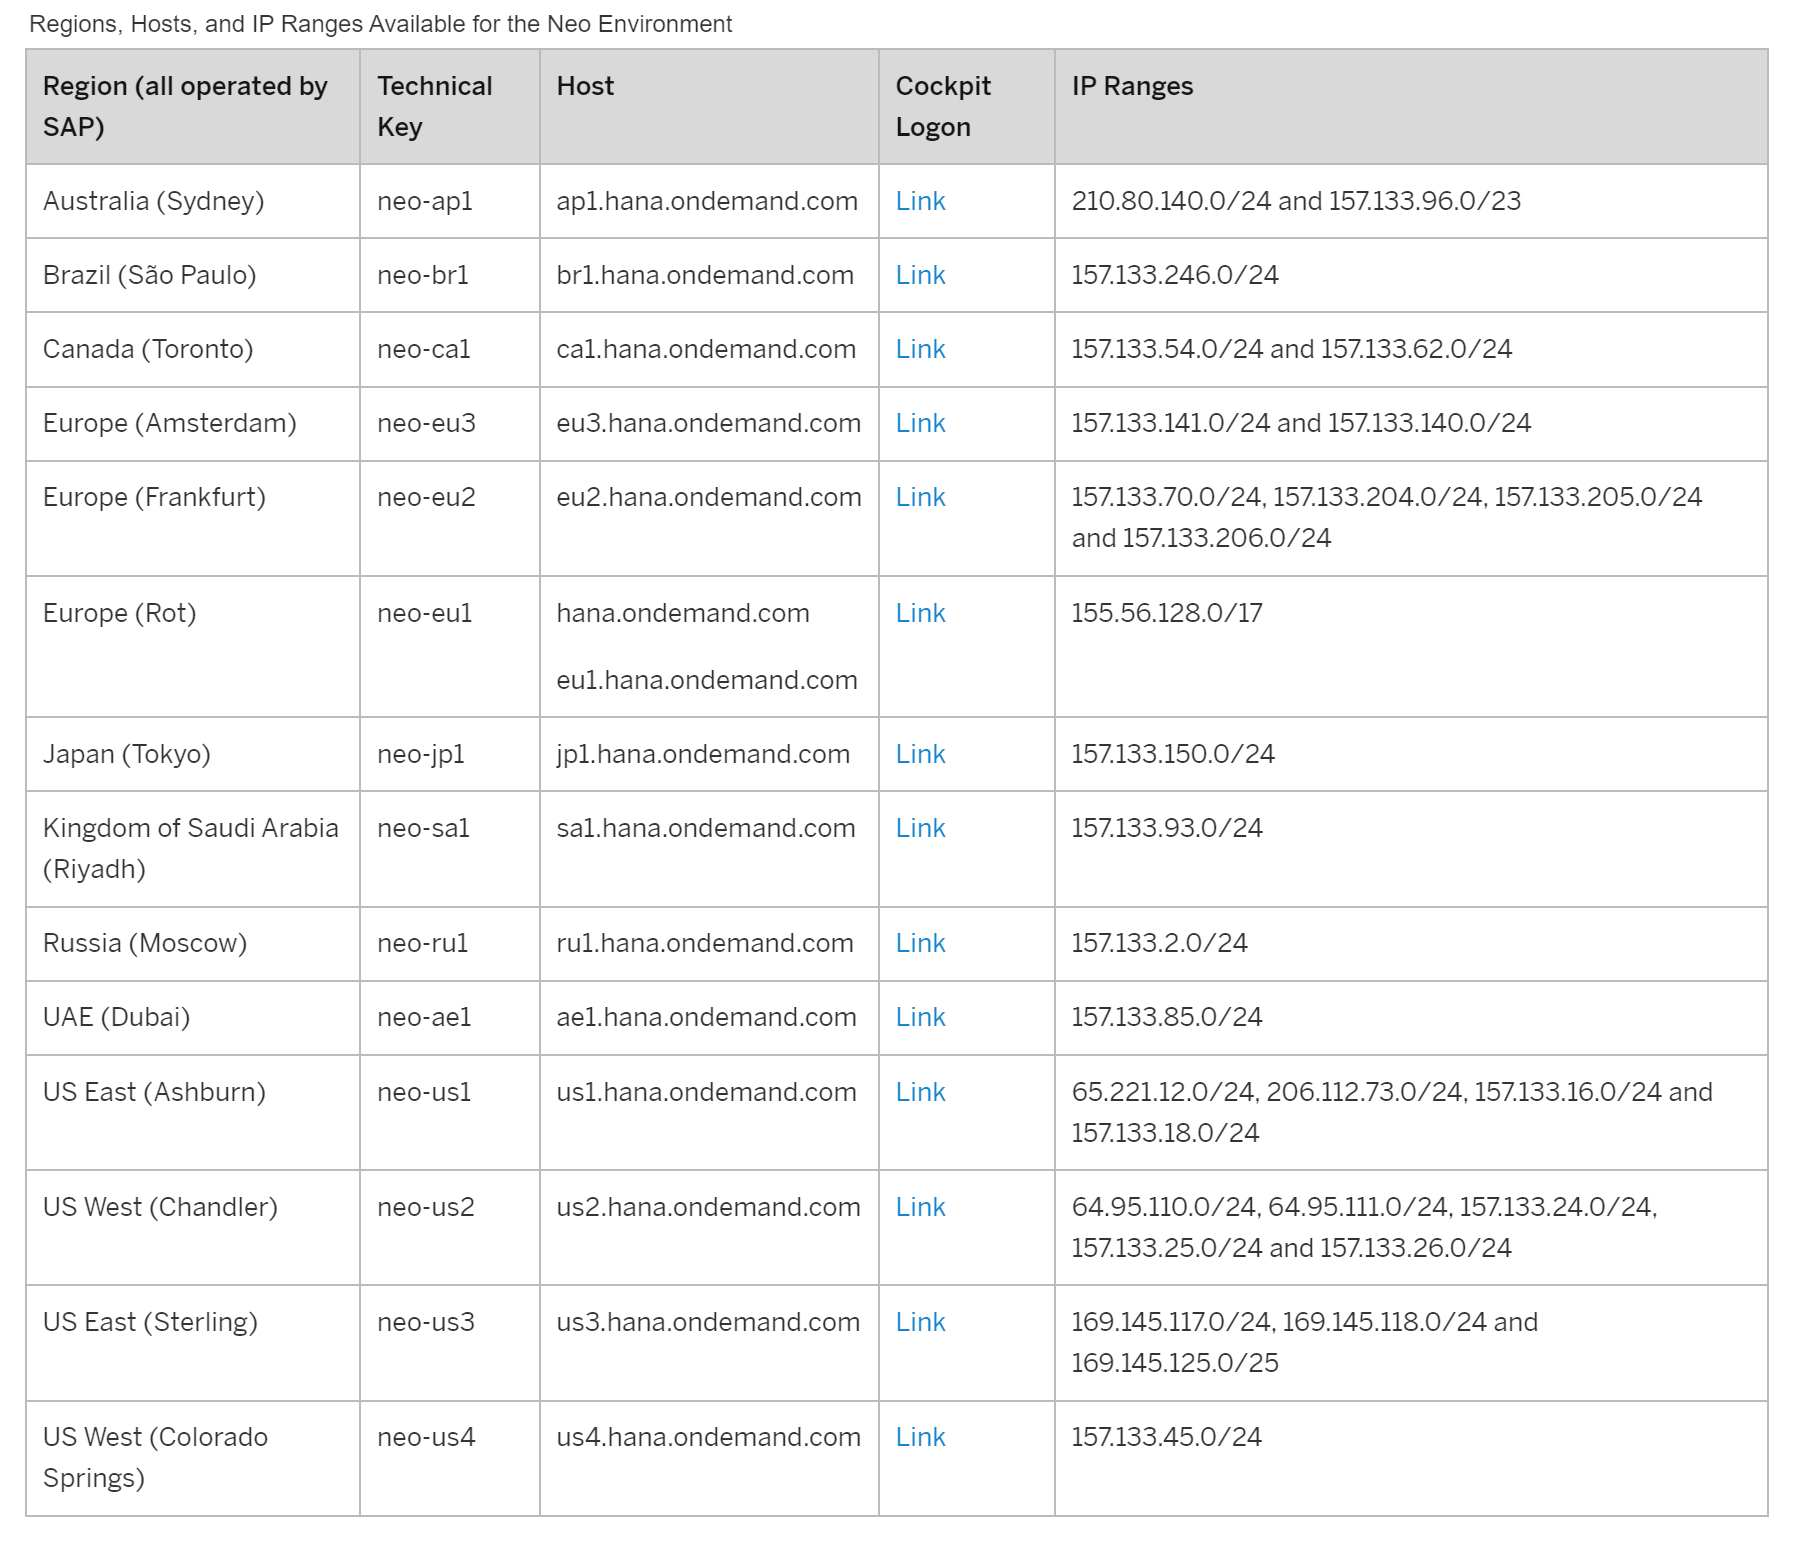Image resolution: width=1809 pixels, height=1543 pixels.
Task: Select the 'Brazil (São Paulo)' region cell
Action: 193,275
